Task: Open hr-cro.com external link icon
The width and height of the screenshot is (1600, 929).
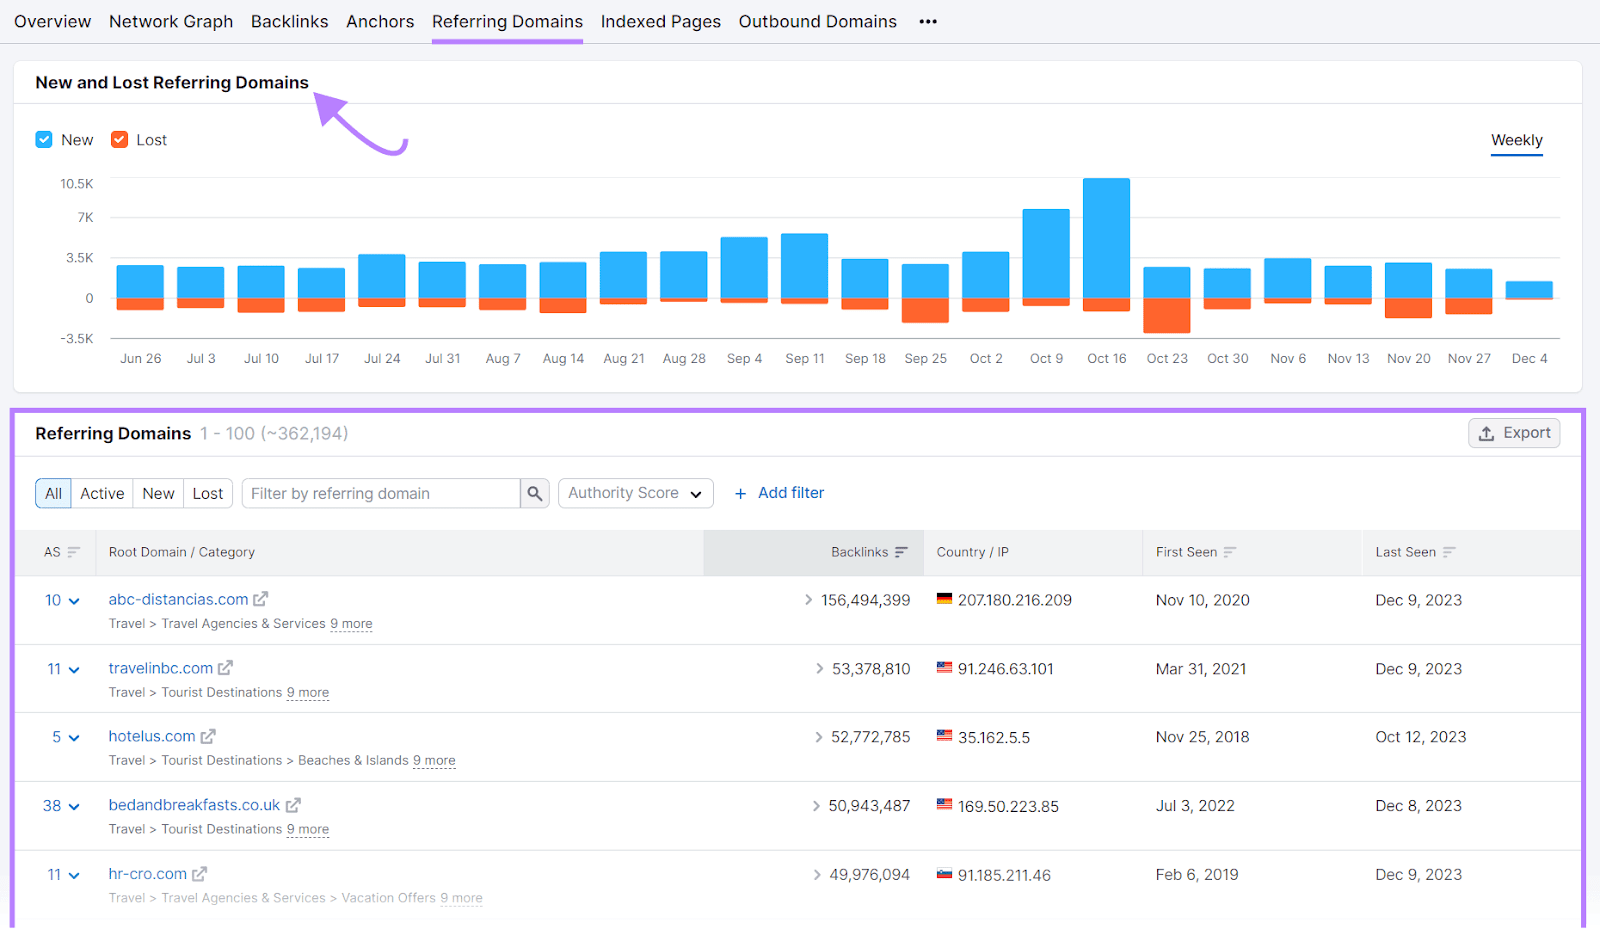Action: [200, 874]
